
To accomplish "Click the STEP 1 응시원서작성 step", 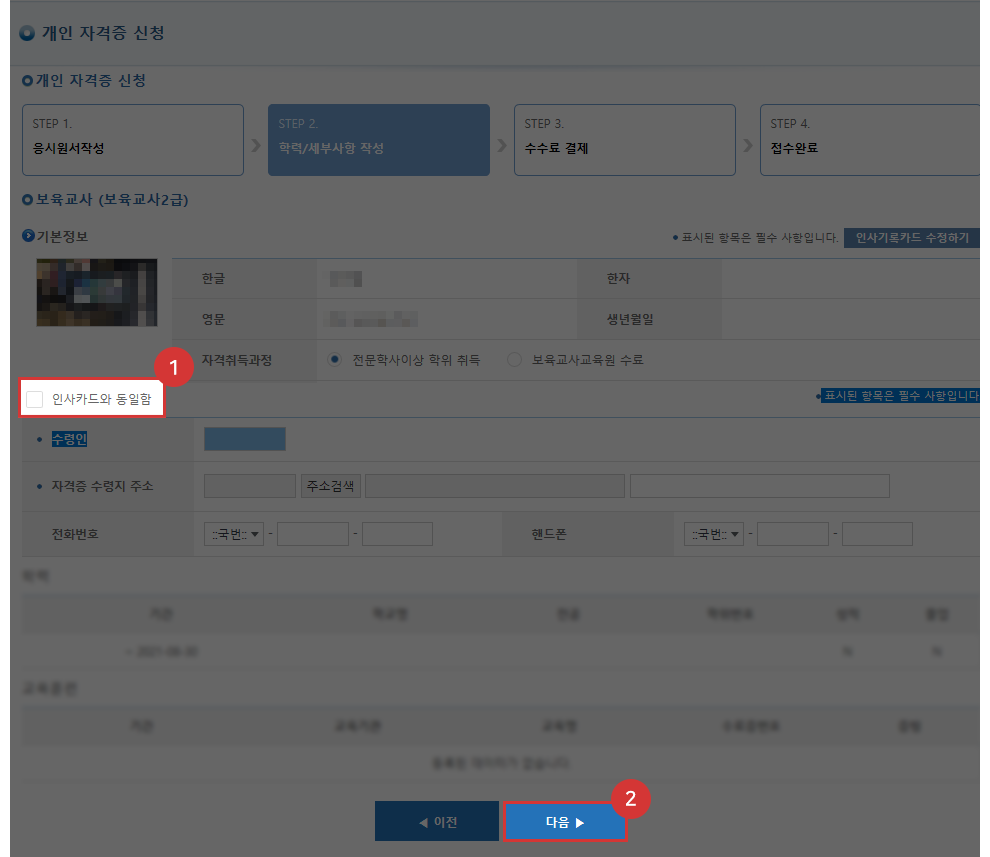I will tap(132, 140).
